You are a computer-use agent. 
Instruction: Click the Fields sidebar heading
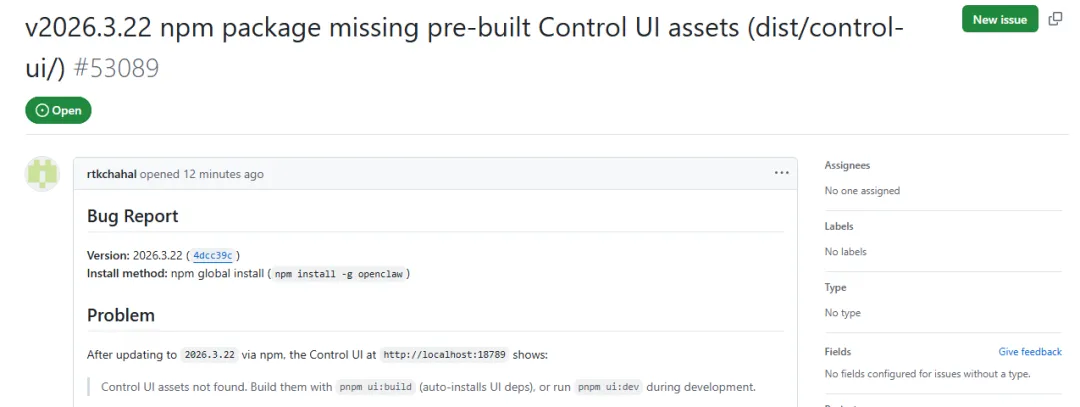pyautogui.click(x=838, y=352)
